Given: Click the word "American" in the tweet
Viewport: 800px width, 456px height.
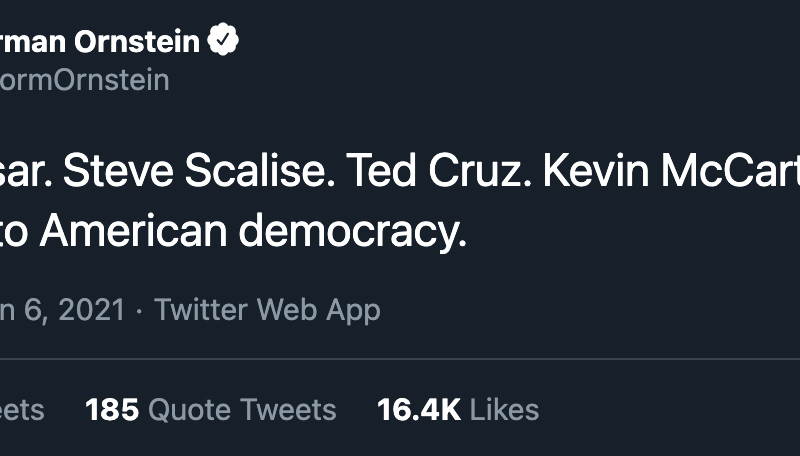Looking at the screenshot, I should (139, 232).
